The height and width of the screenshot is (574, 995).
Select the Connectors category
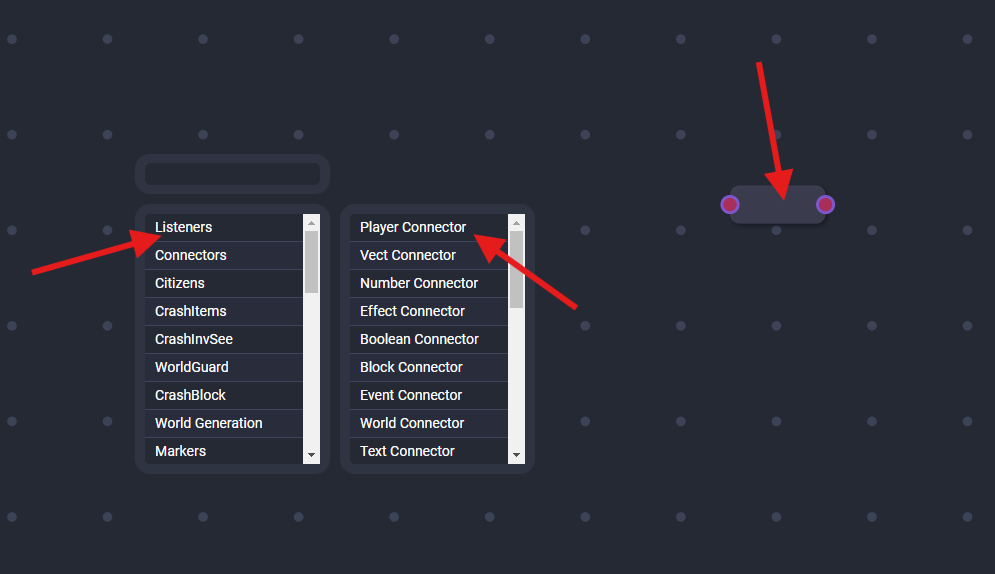(223, 255)
